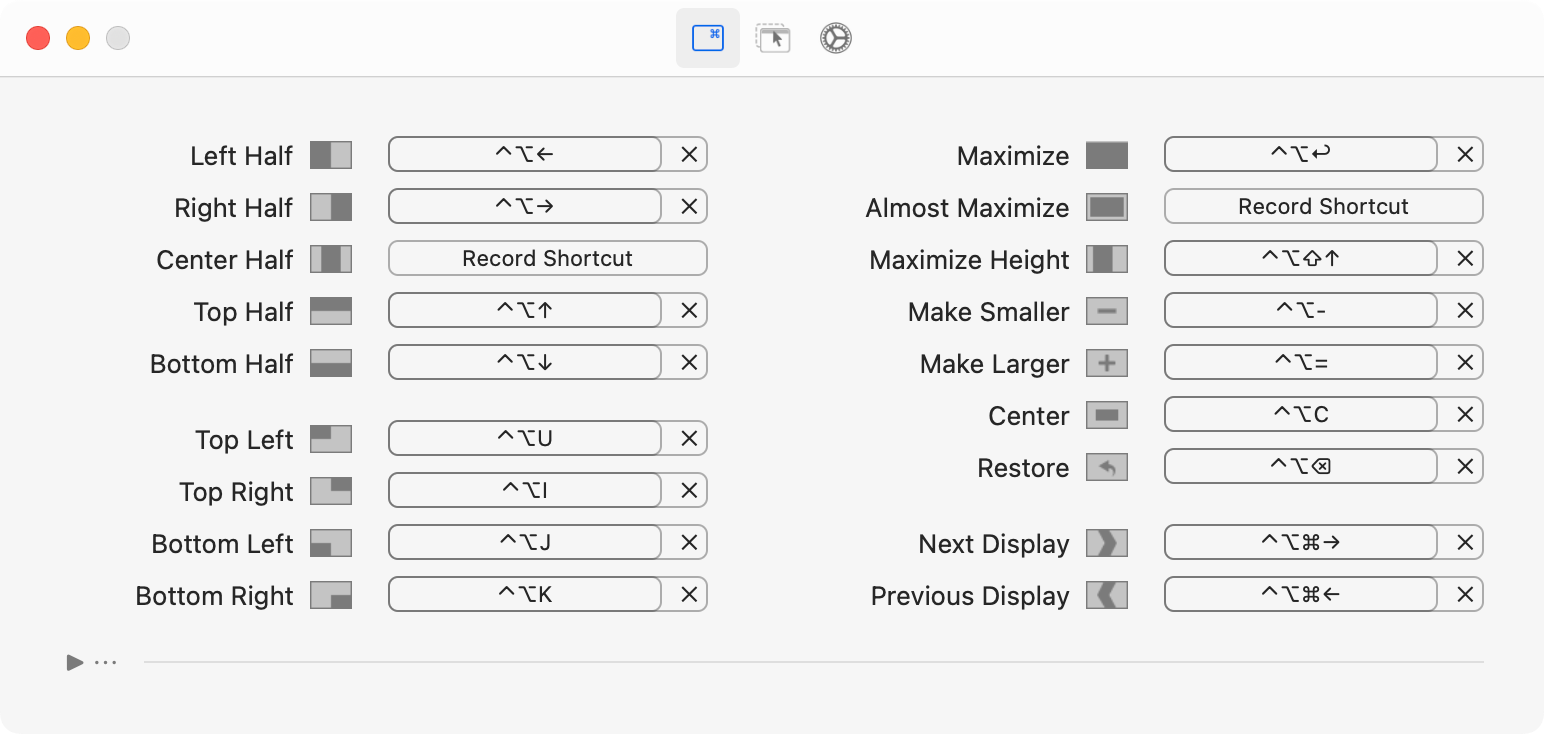Open the keyboard shortcuts tab in toolbar
The width and height of the screenshot is (1544, 734).
point(708,38)
